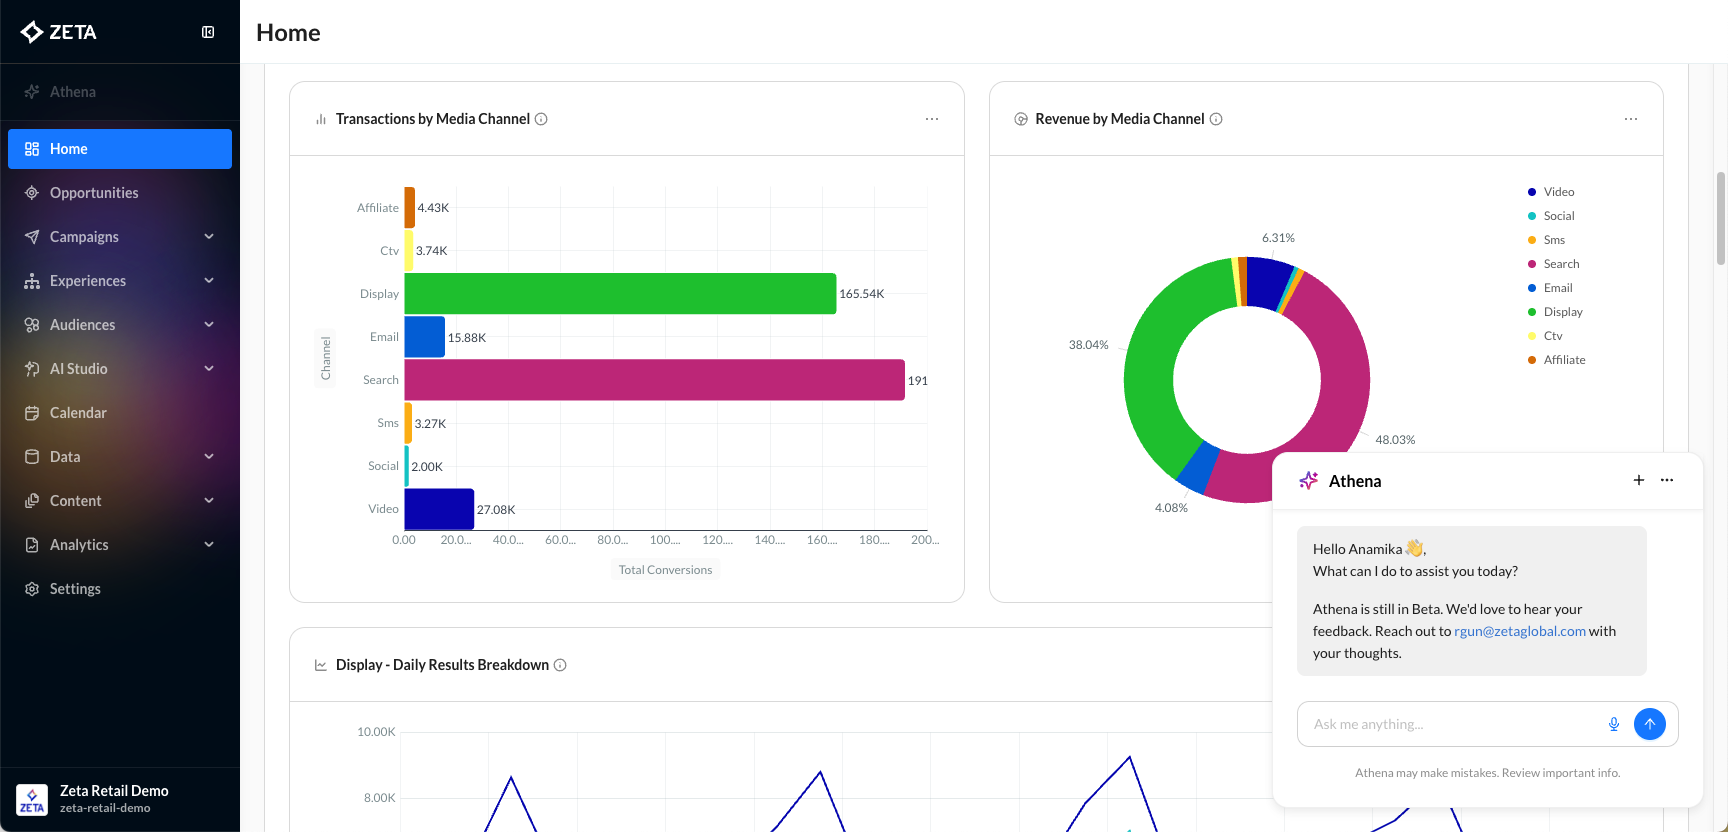Expand the Audiences sidebar section

[x=120, y=325]
